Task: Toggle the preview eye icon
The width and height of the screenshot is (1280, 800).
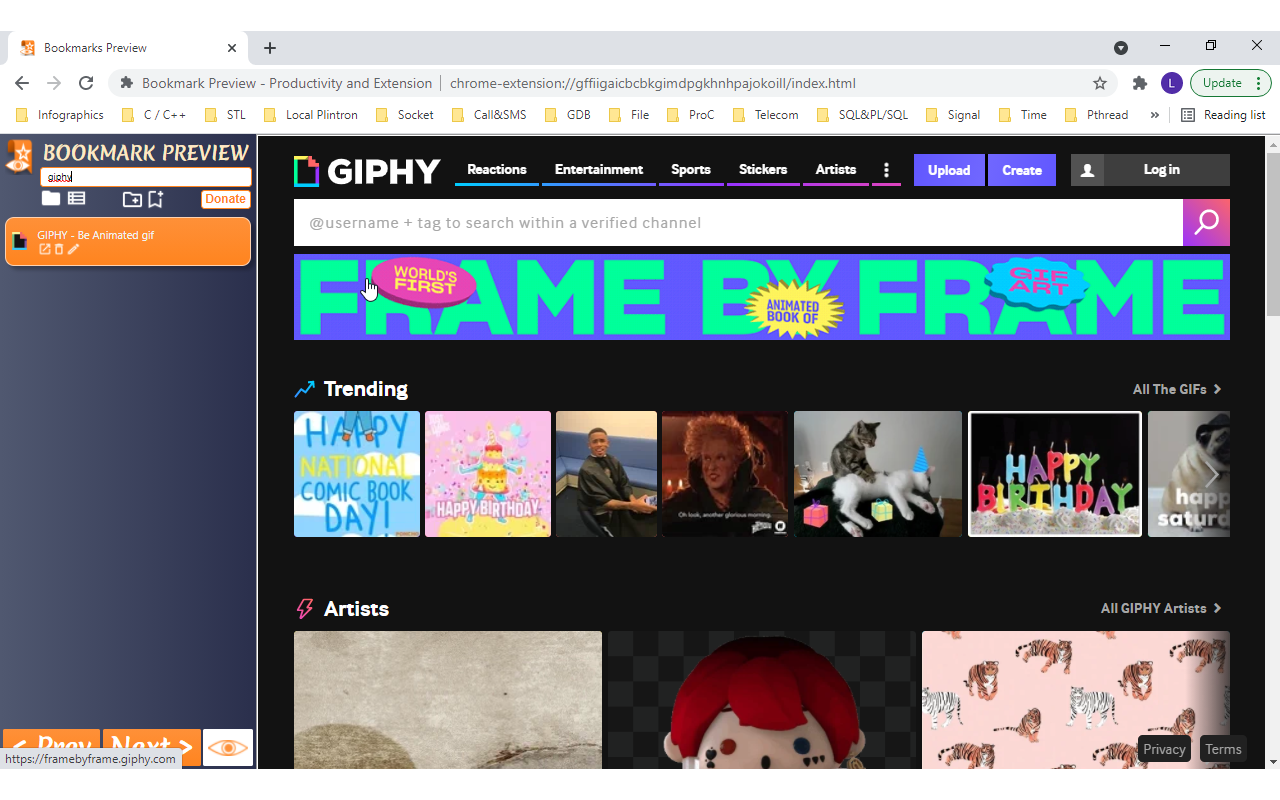Action: (x=227, y=747)
